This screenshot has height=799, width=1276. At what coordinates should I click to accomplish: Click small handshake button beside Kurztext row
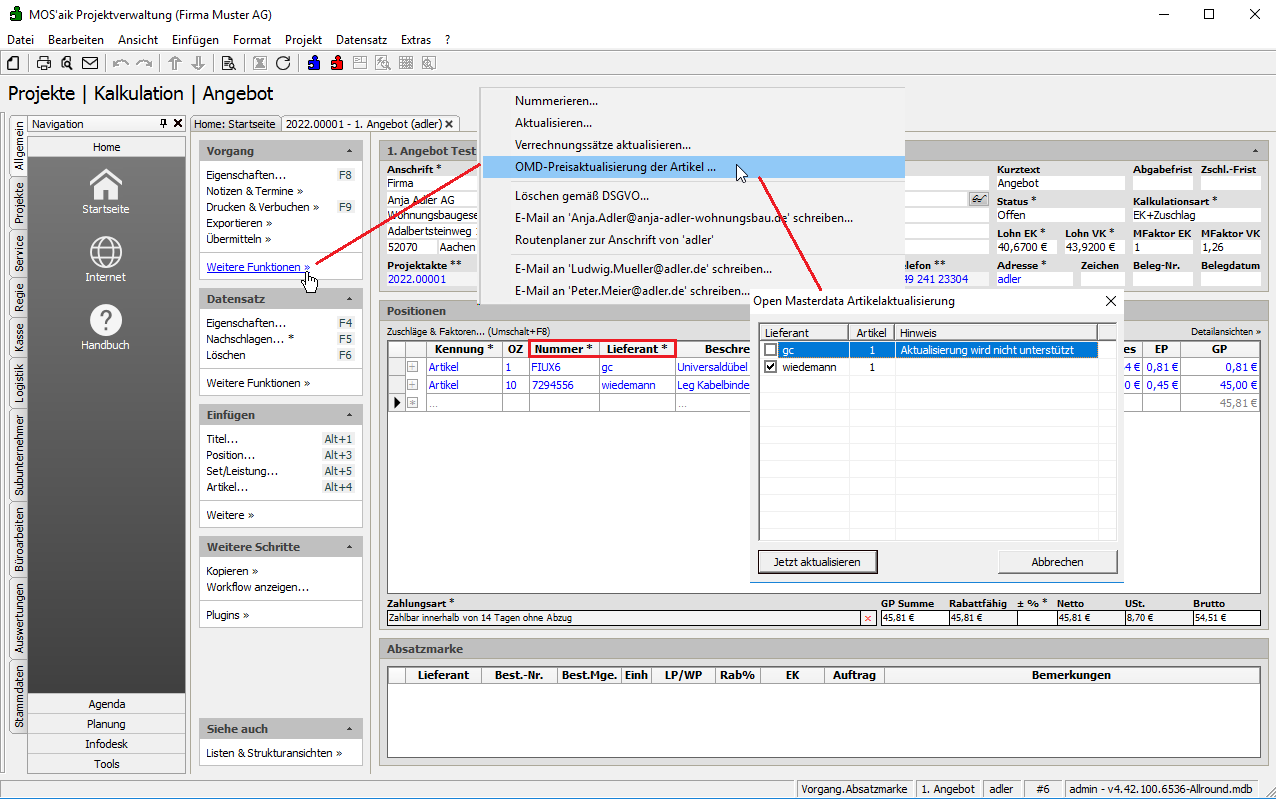click(978, 199)
